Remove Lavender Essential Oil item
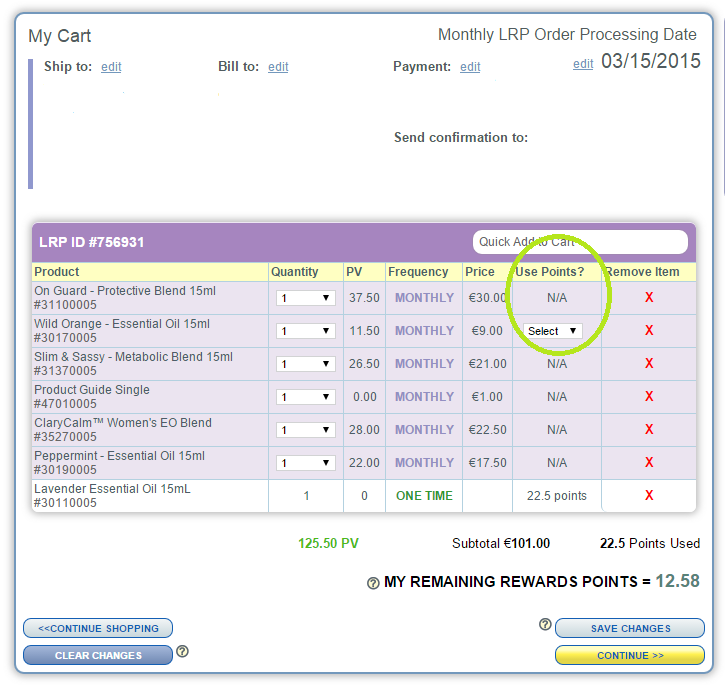 click(649, 495)
